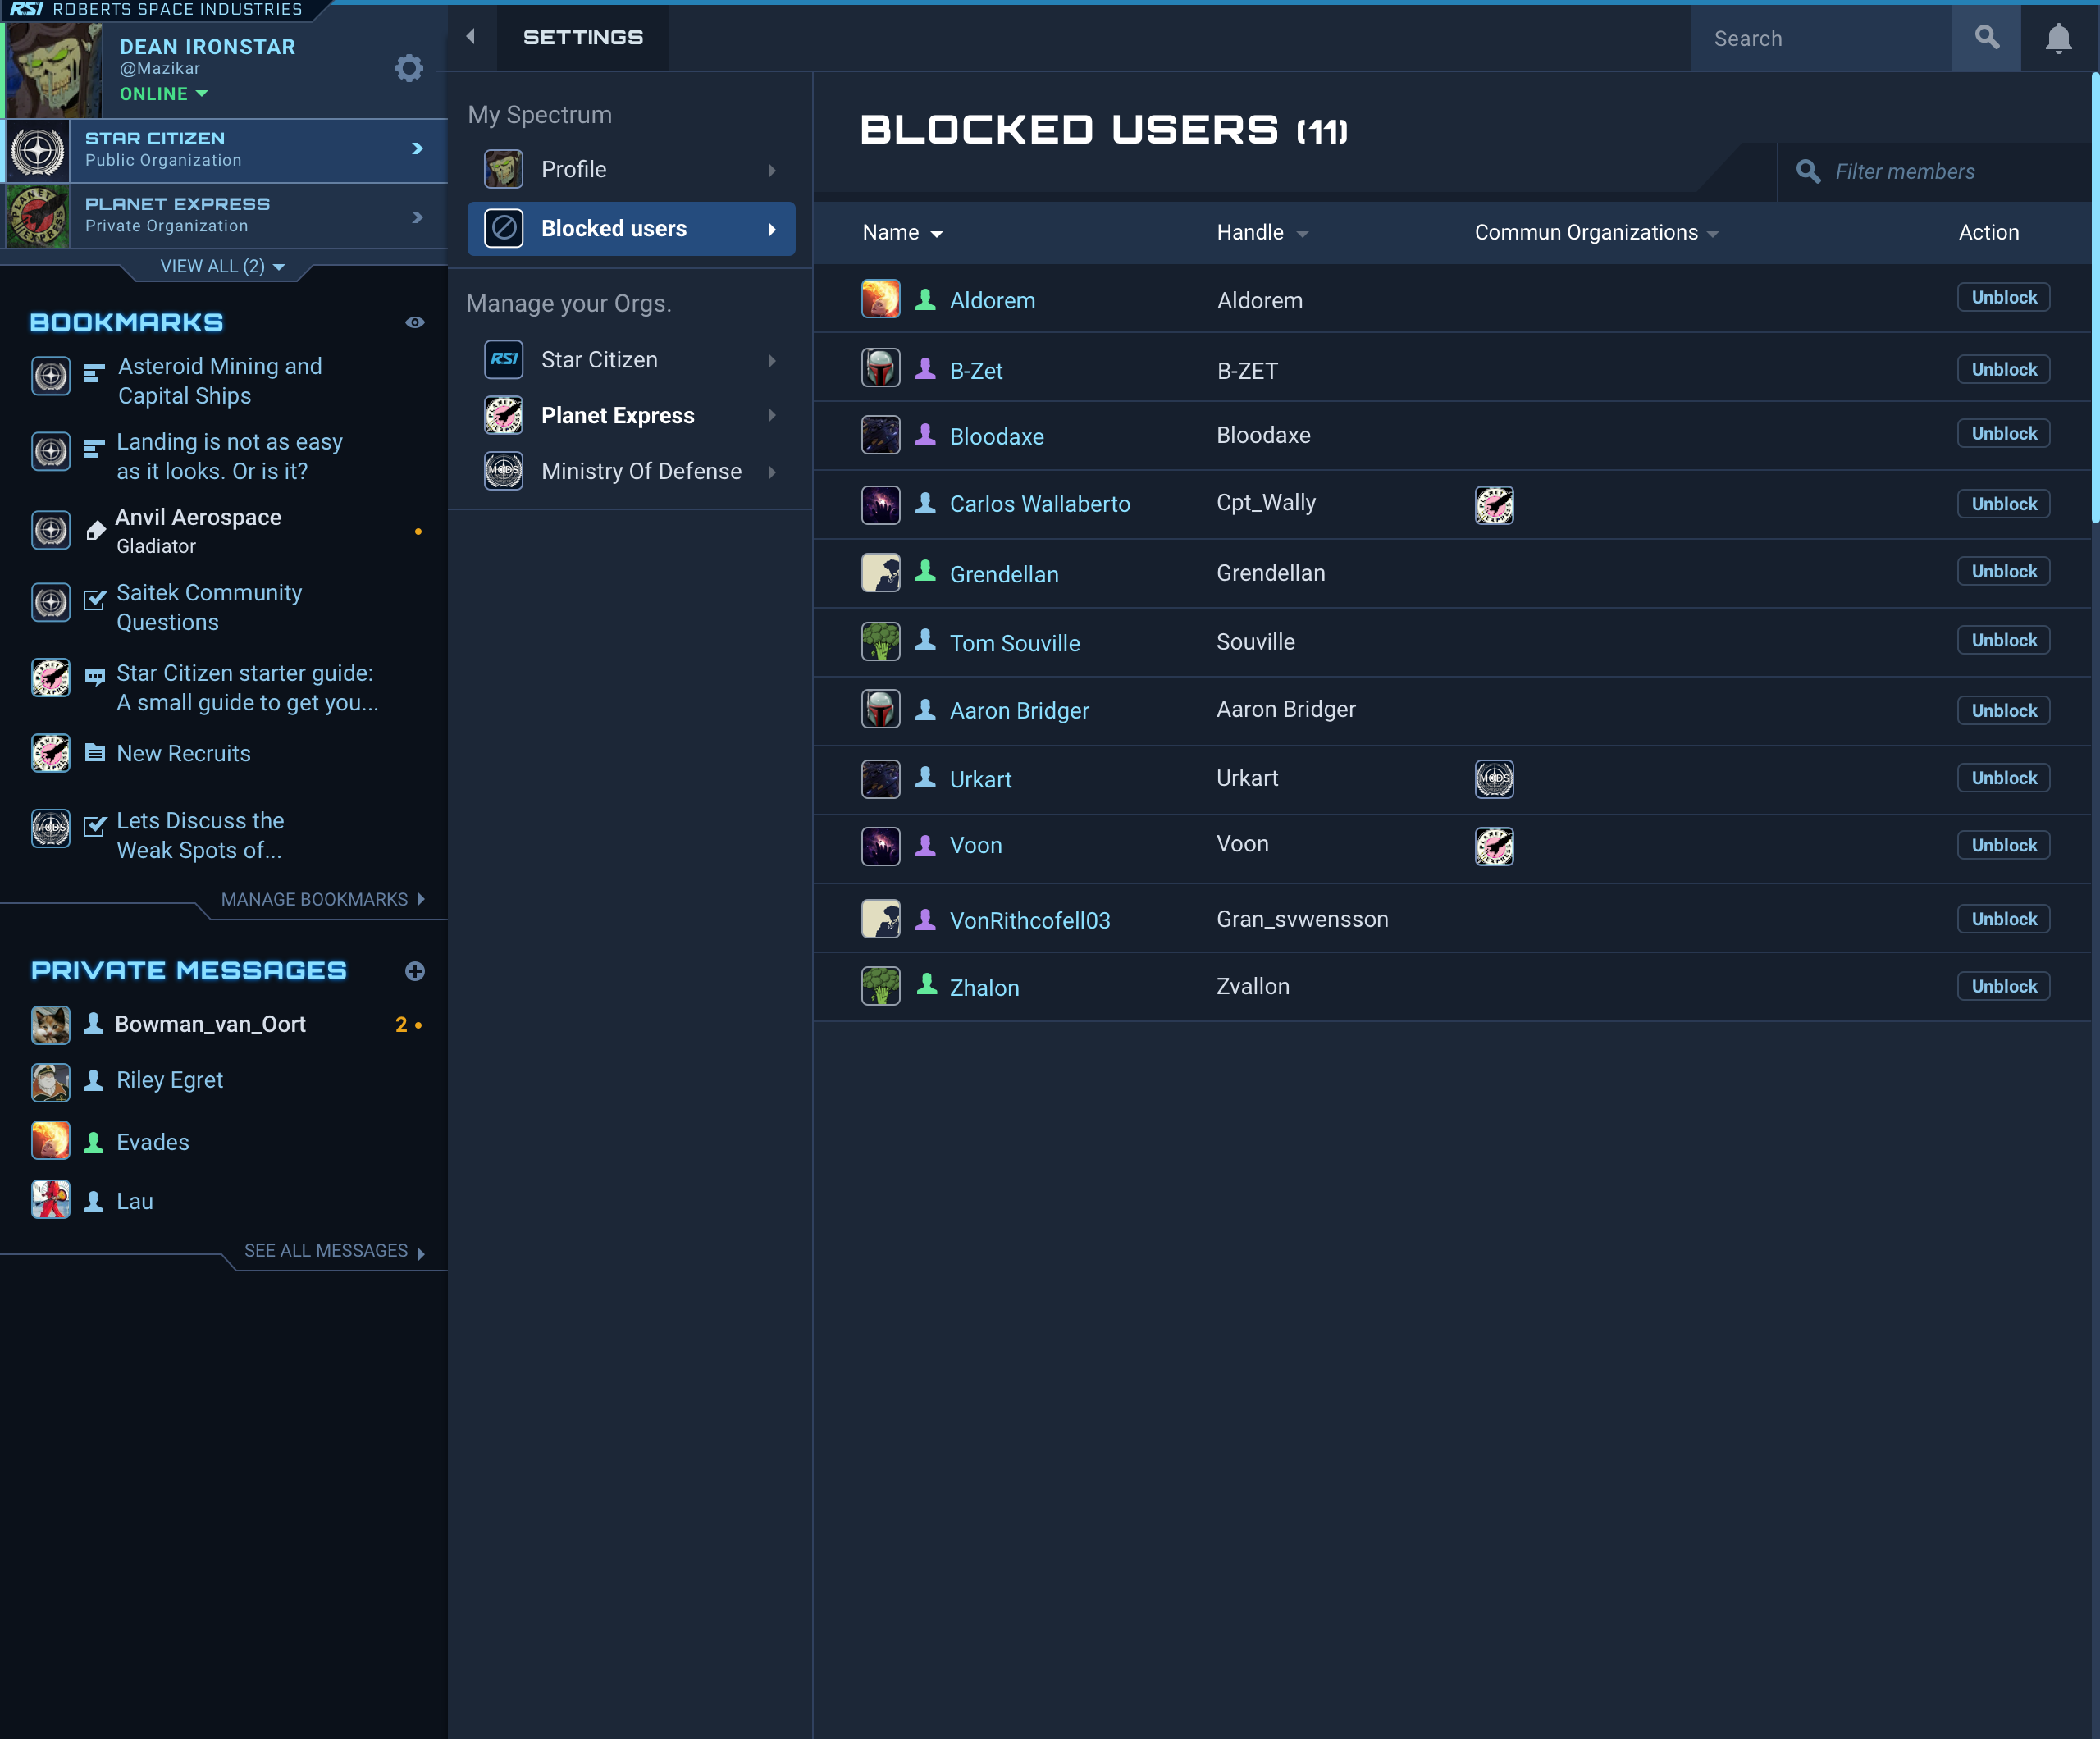
Task: Open notifications with the bell icon
Action: tap(2059, 37)
